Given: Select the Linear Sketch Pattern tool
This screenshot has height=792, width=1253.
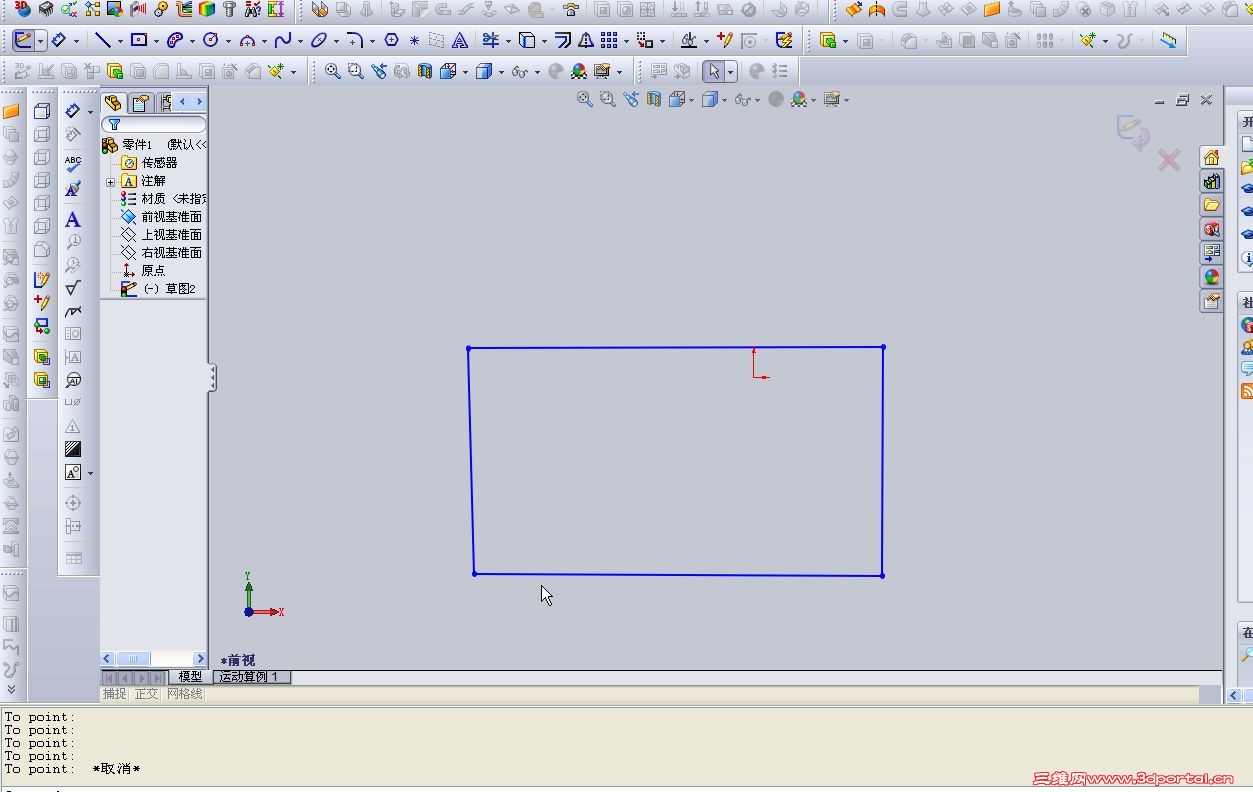Looking at the screenshot, I should [x=609, y=41].
